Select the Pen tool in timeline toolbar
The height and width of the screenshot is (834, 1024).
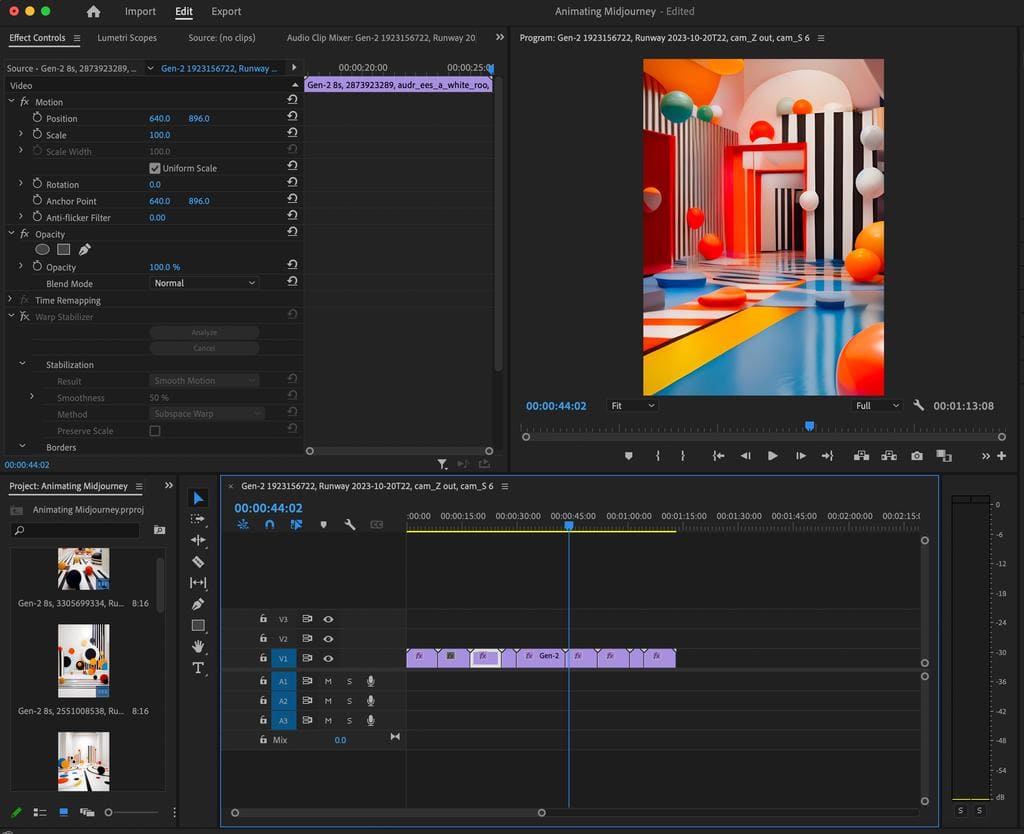pos(198,604)
